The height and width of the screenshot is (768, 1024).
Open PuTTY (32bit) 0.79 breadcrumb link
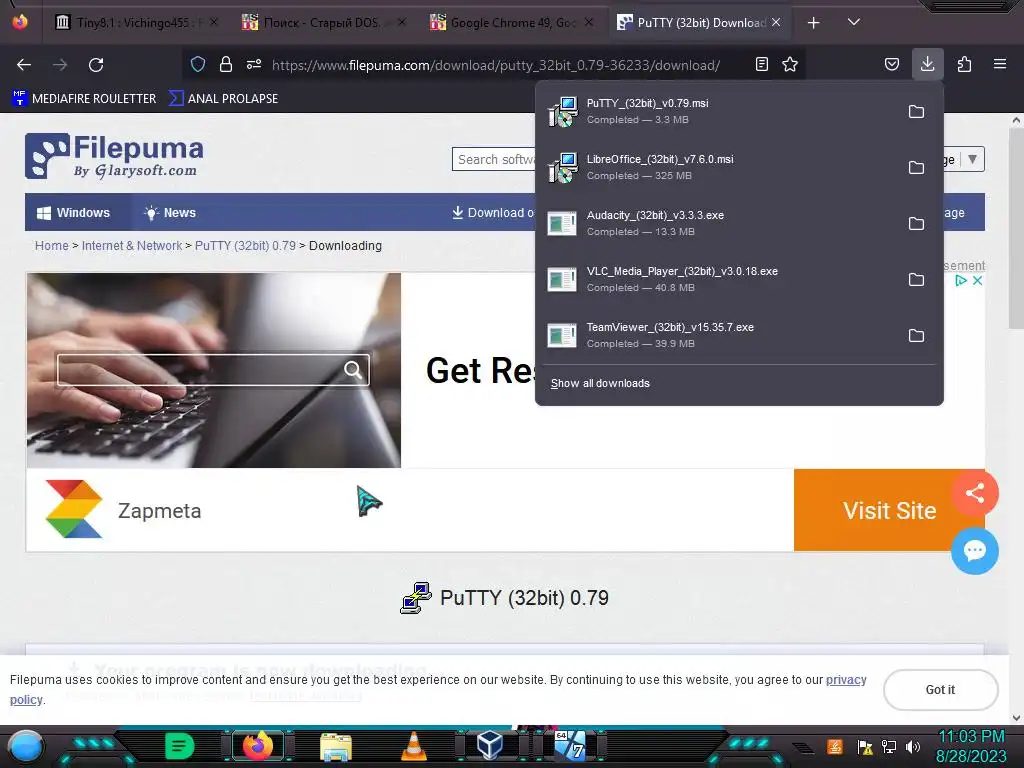[x=246, y=246]
